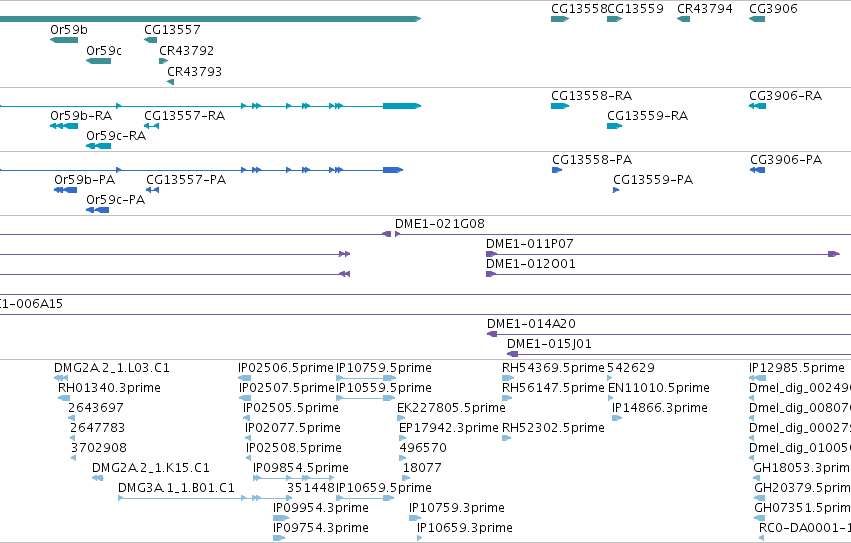The width and height of the screenshot is (851, 543).
Task: Click the IP10659.3prime EST label
Action: [x=465, y=528]
